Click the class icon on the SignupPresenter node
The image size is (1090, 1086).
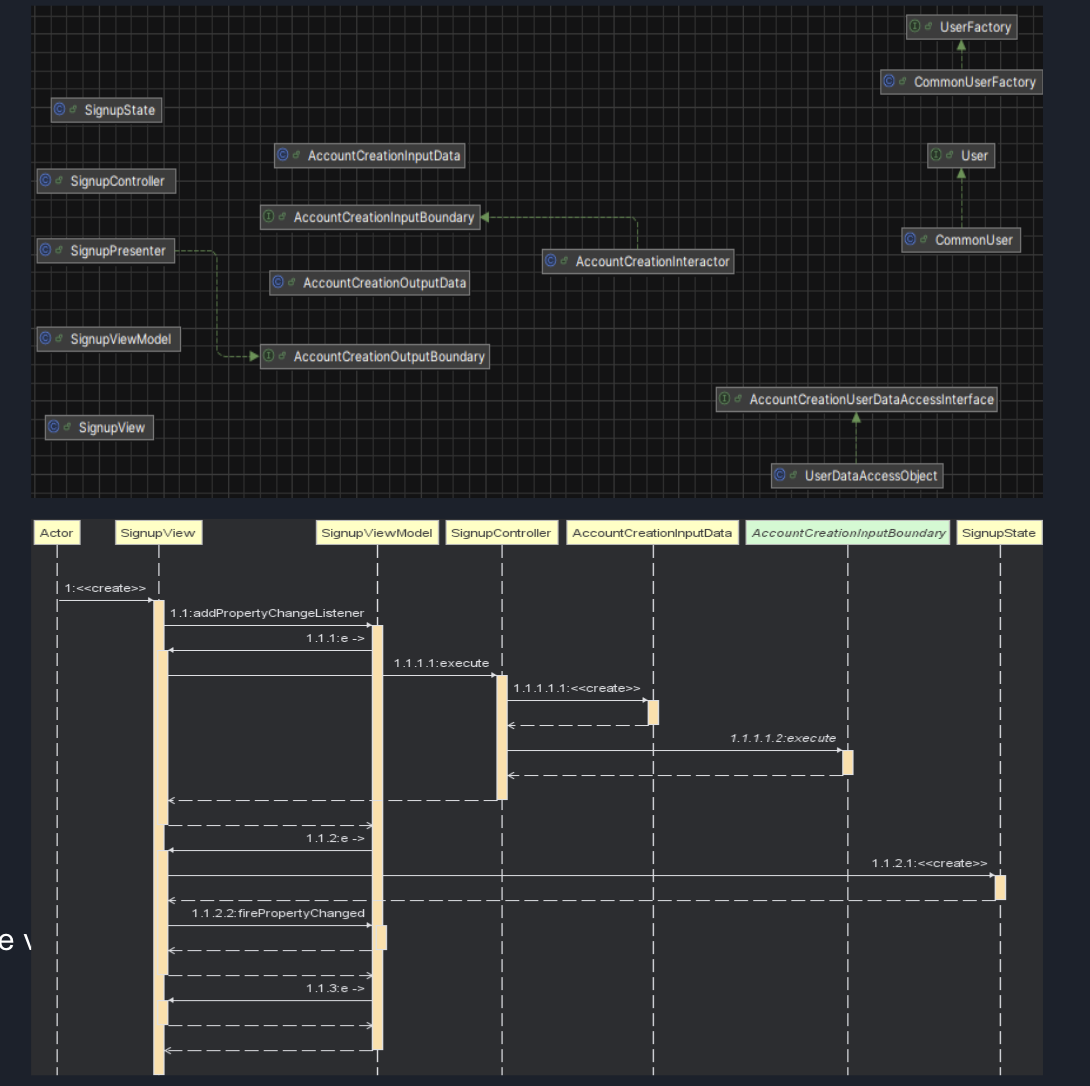(x=46, y=251)
